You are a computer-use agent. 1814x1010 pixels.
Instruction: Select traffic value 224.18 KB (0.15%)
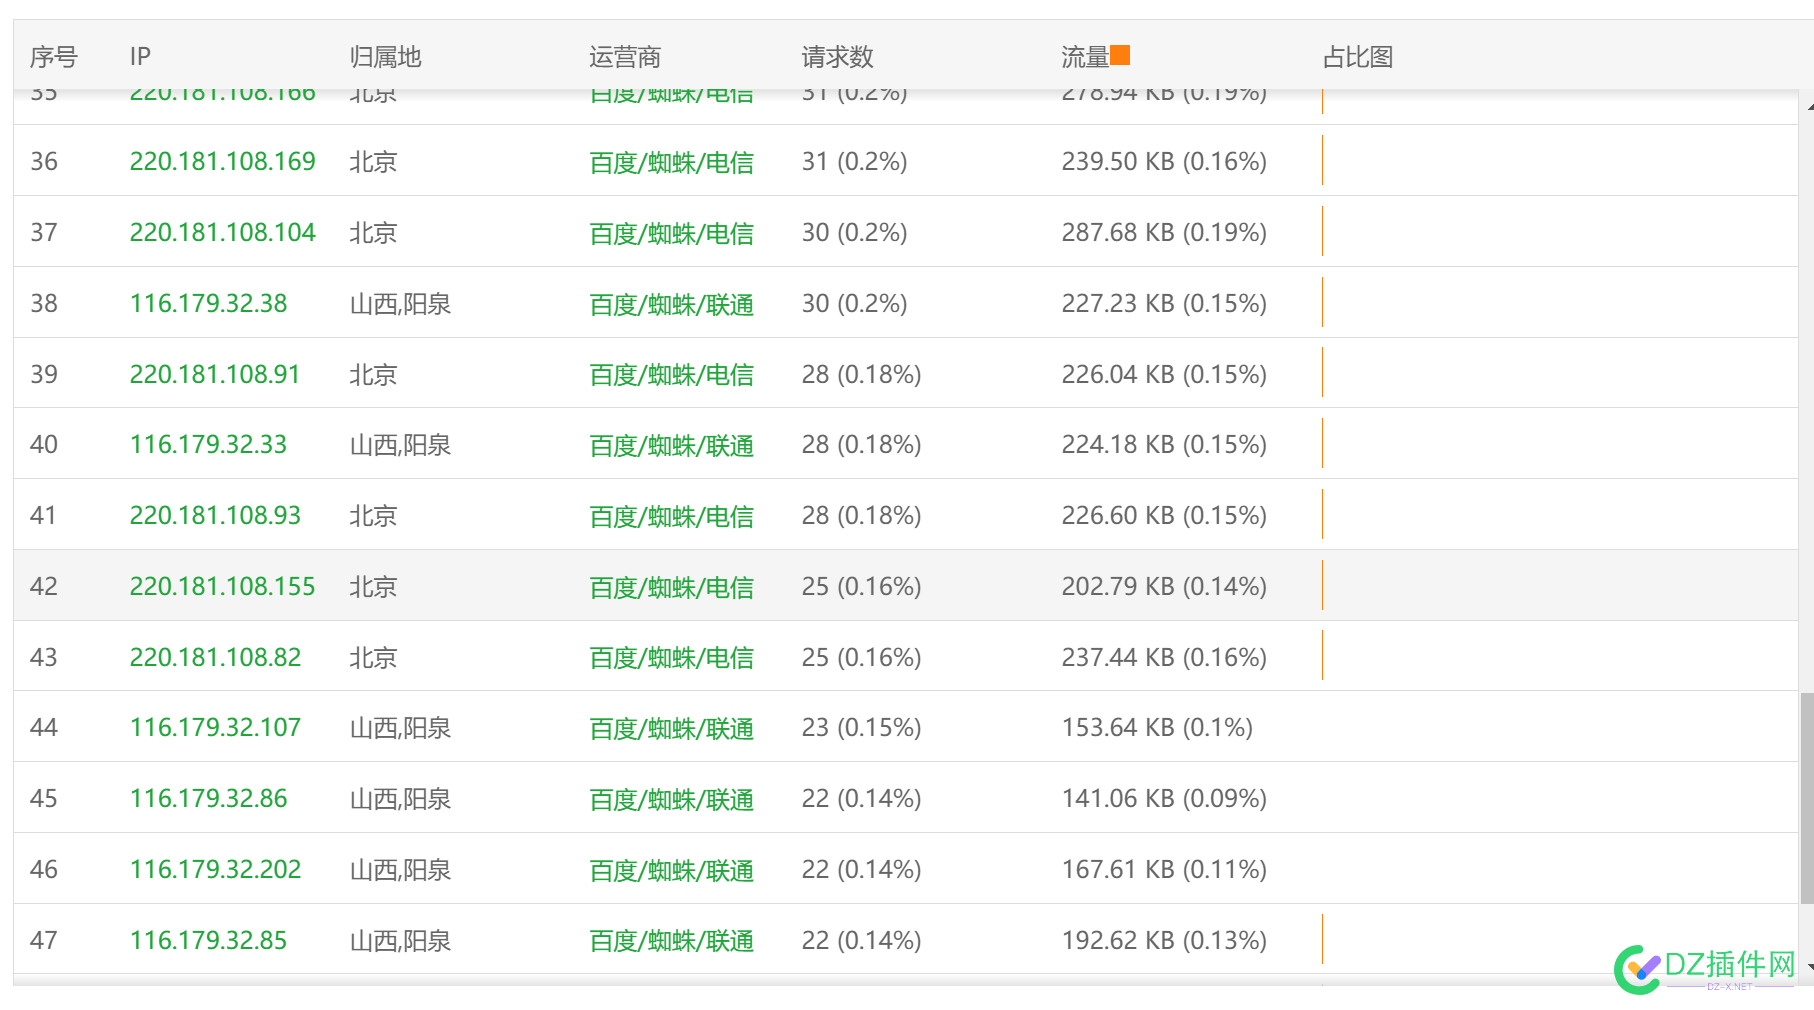point(1164,444)
